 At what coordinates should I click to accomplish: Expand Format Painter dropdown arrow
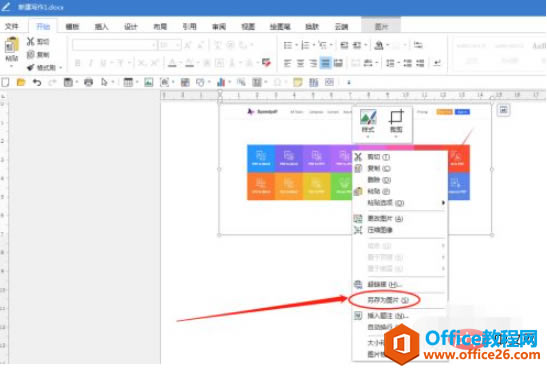click(61, 68)
